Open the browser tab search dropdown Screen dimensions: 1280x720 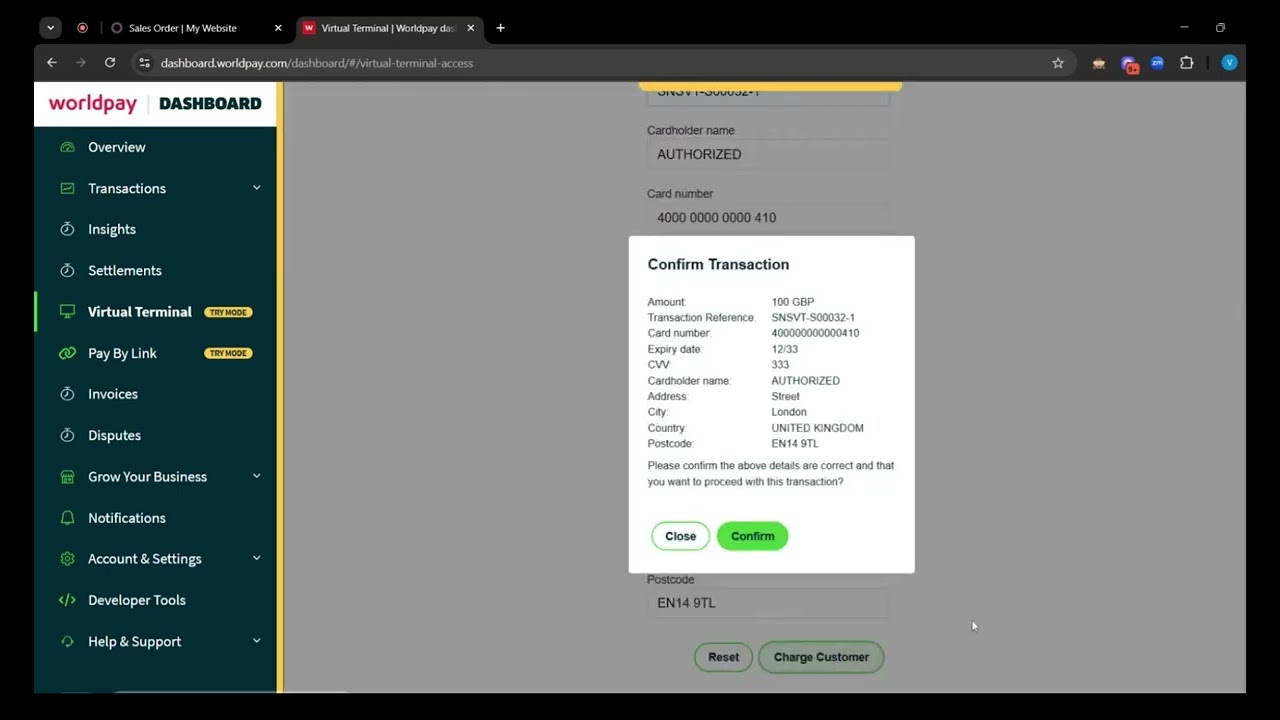(50, 28)
